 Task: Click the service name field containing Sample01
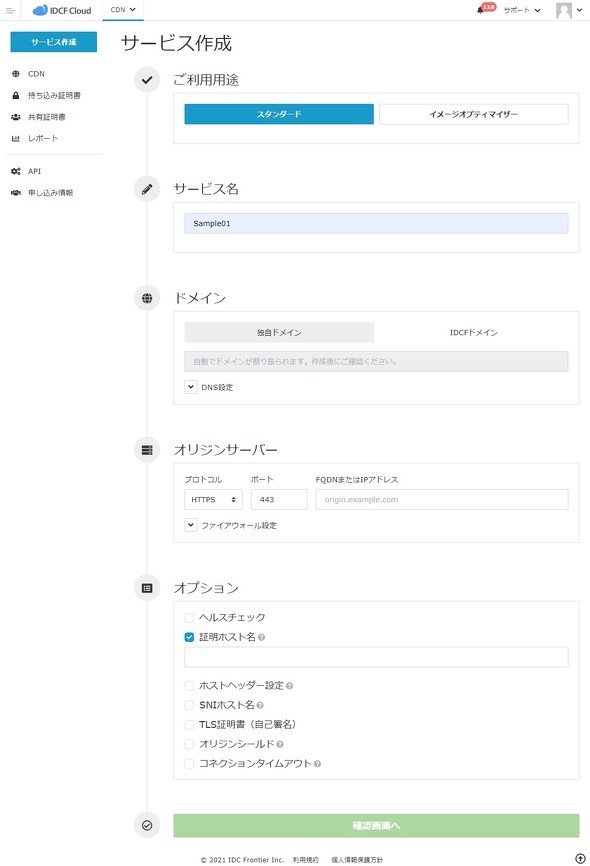pos(376,223)
